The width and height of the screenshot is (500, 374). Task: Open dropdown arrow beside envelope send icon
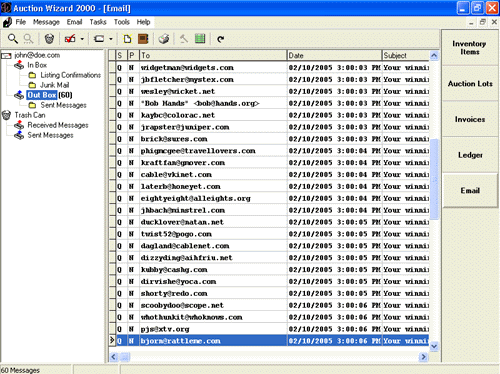(x=111, y=39)
